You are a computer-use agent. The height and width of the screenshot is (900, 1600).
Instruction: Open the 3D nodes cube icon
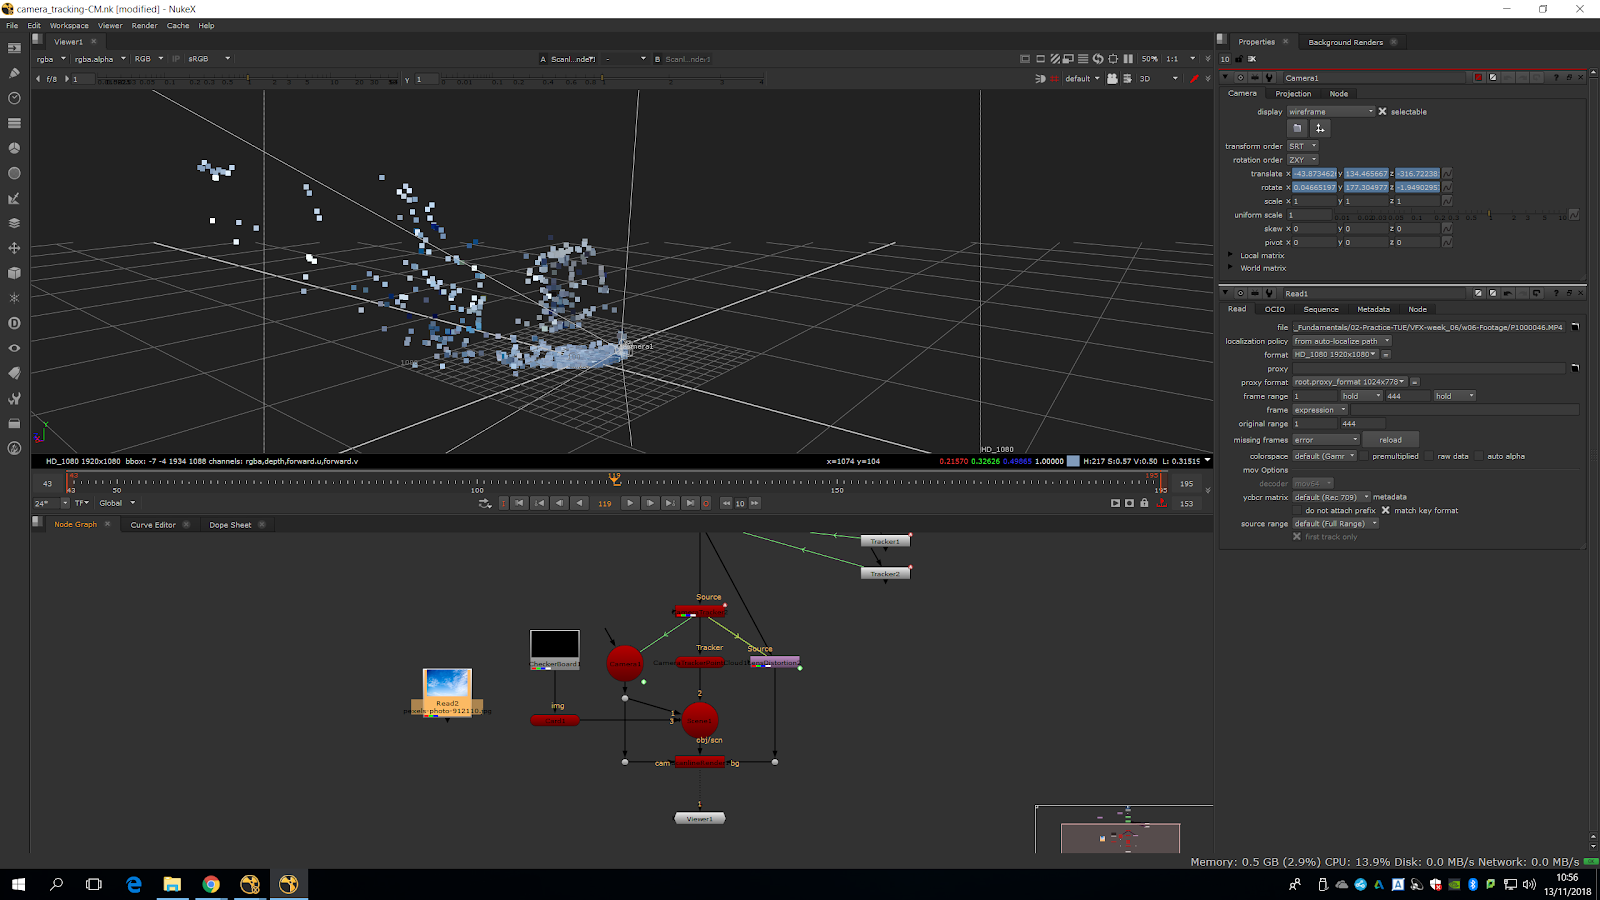[x=14, y=273]
